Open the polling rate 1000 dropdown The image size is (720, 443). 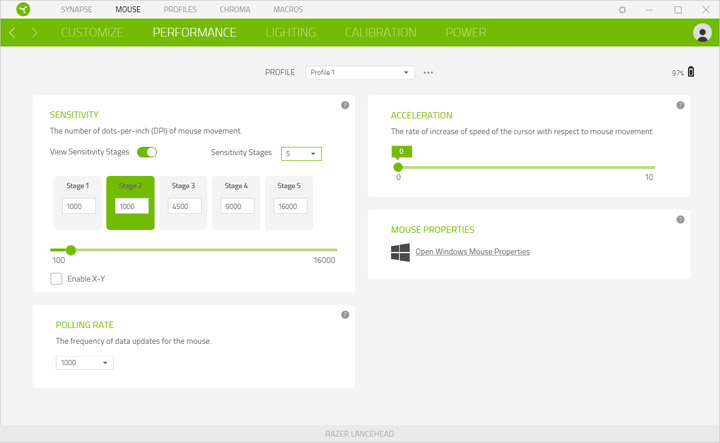tap(84, 363)
